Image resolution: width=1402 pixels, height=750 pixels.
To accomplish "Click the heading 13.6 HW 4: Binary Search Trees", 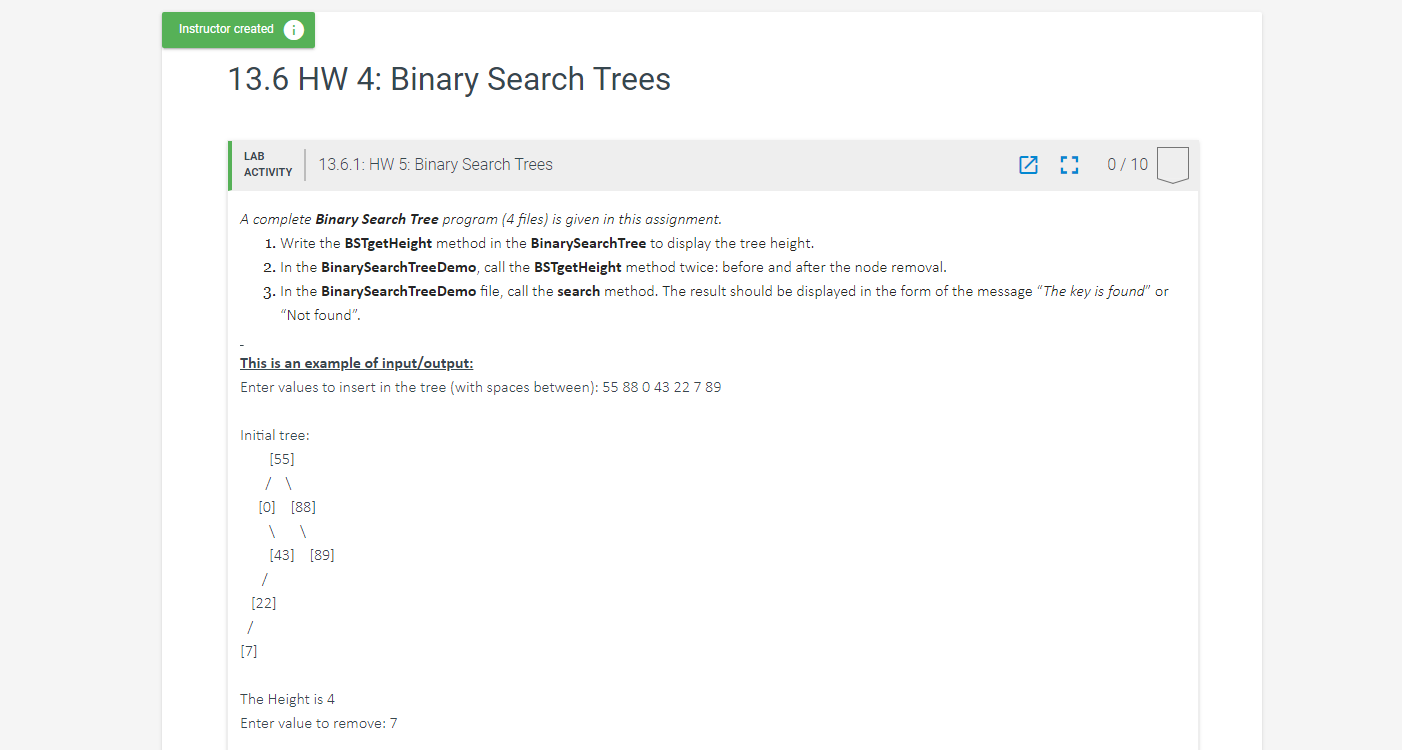I will tap(449, 79).
